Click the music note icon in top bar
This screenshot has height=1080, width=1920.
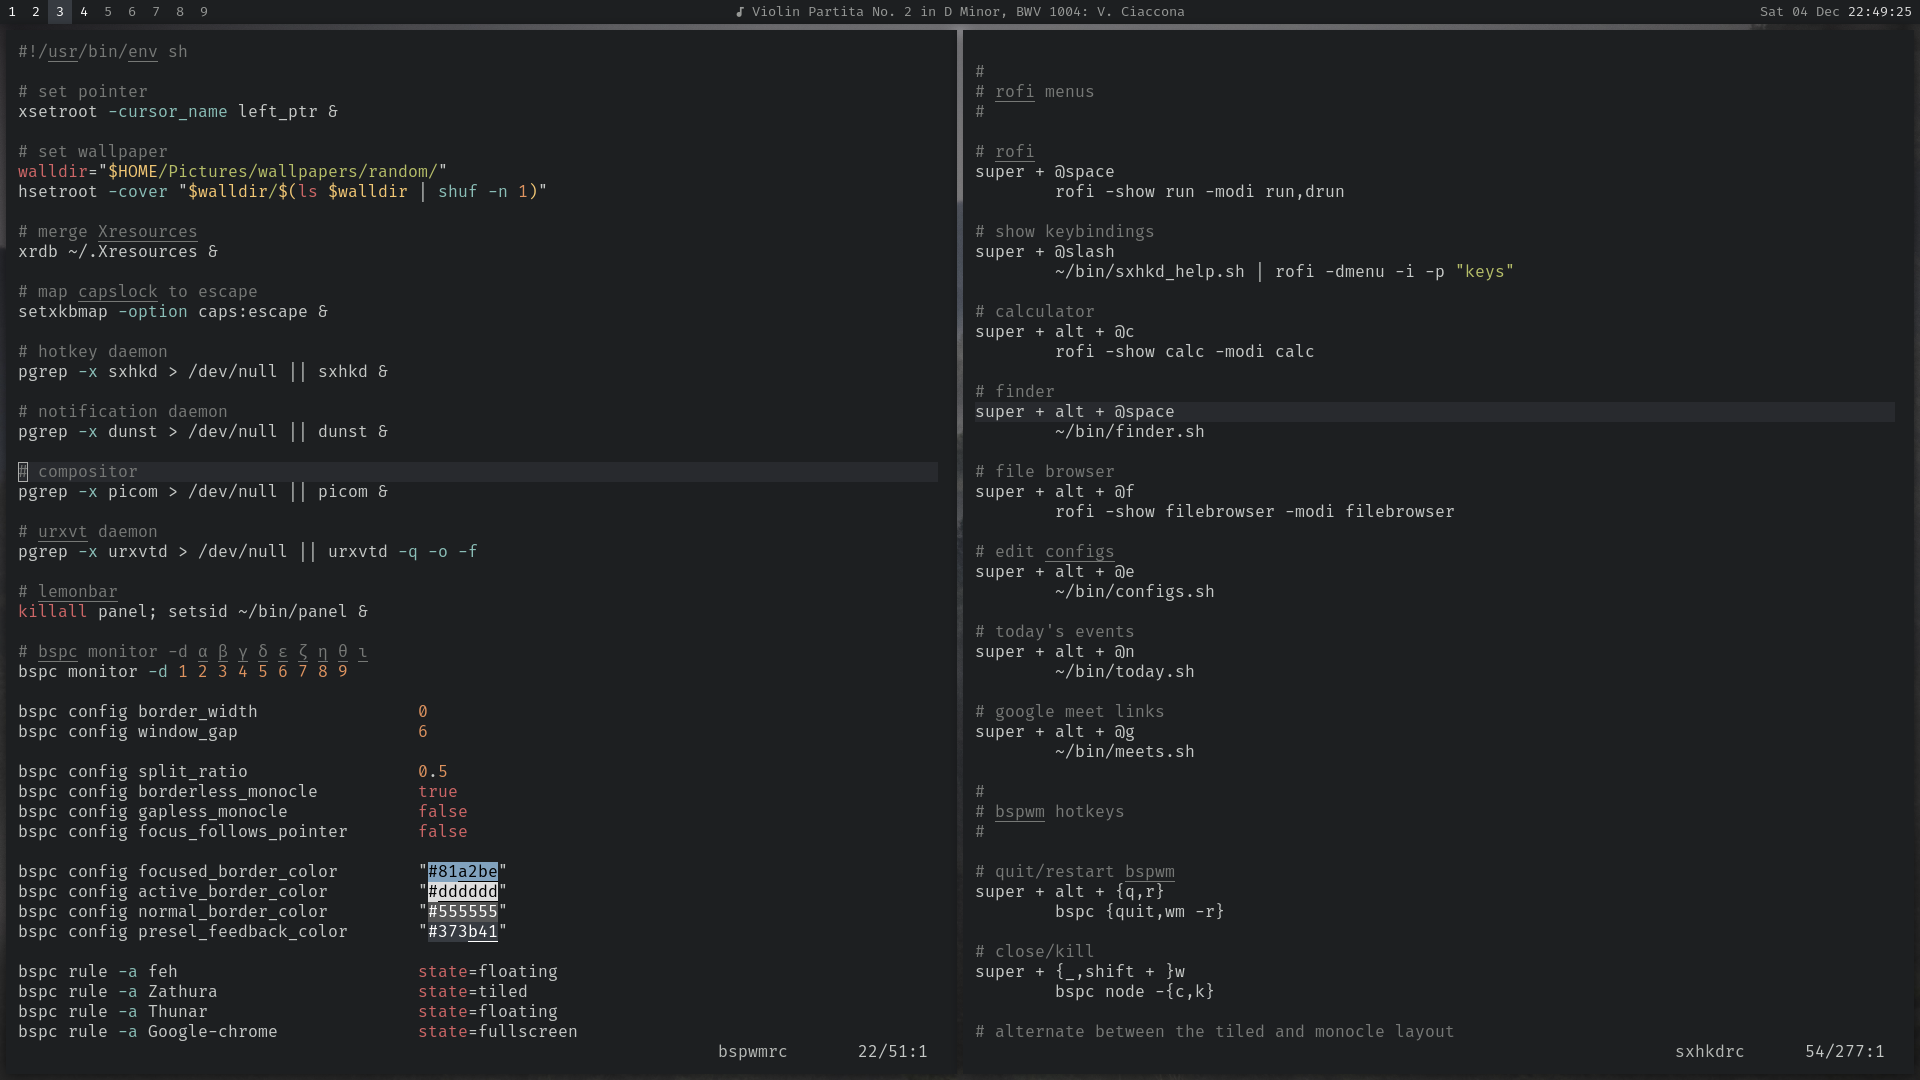tap(740, 12)
